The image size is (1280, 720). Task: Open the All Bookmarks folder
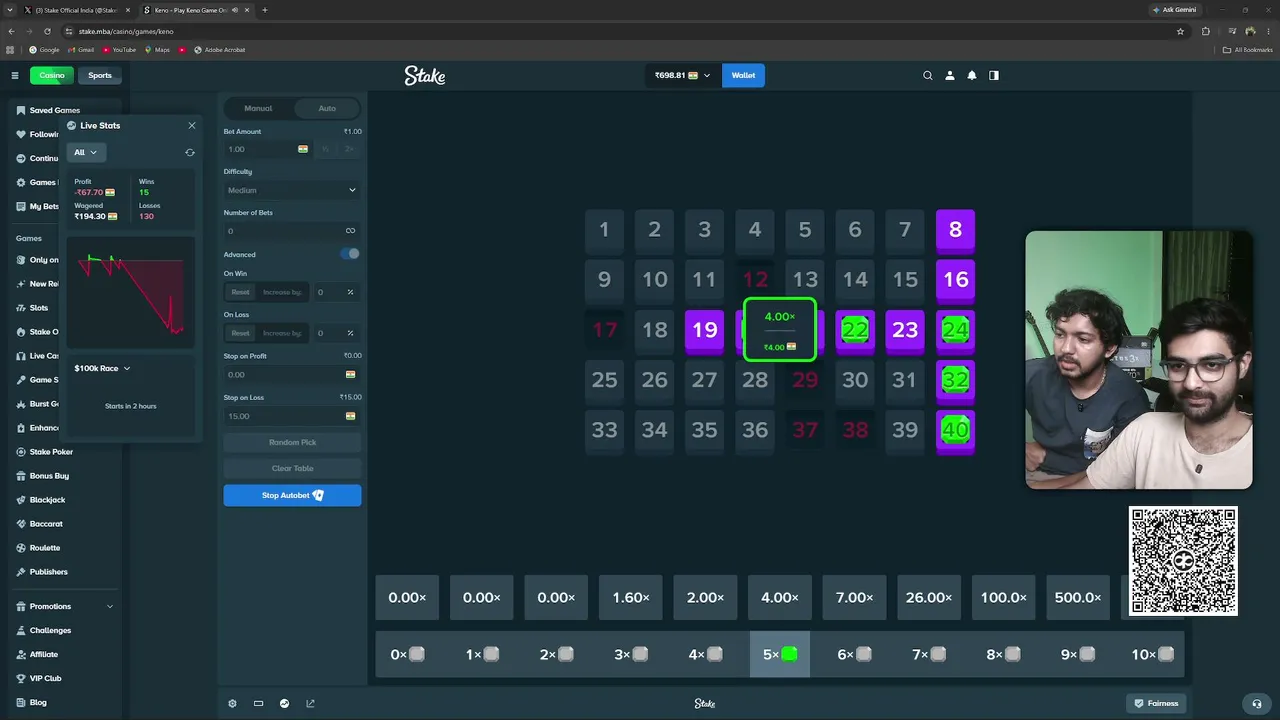pos(1248,49)
